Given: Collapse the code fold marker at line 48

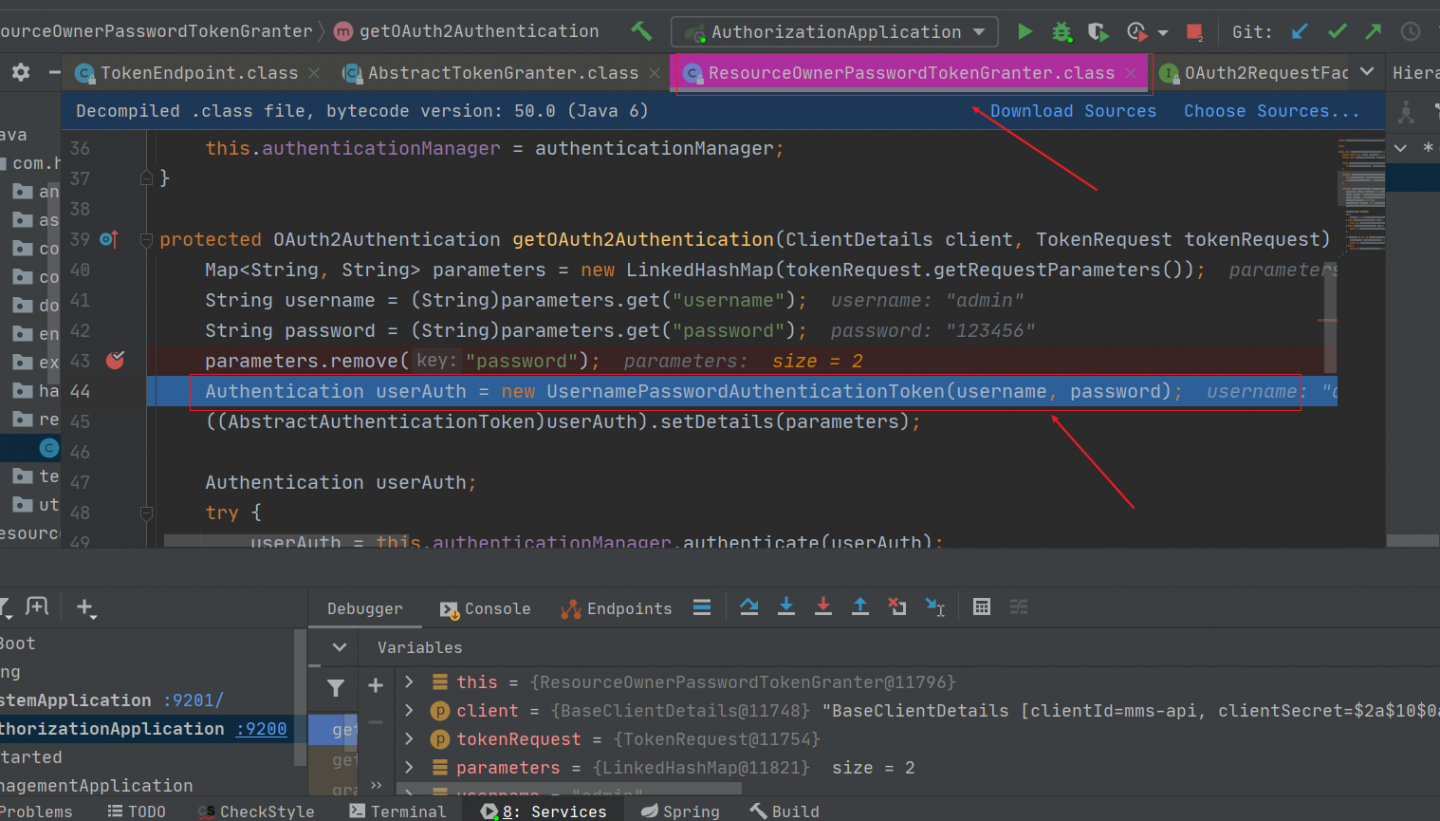Looking at the screenshot, I should [x=147, y=513].
